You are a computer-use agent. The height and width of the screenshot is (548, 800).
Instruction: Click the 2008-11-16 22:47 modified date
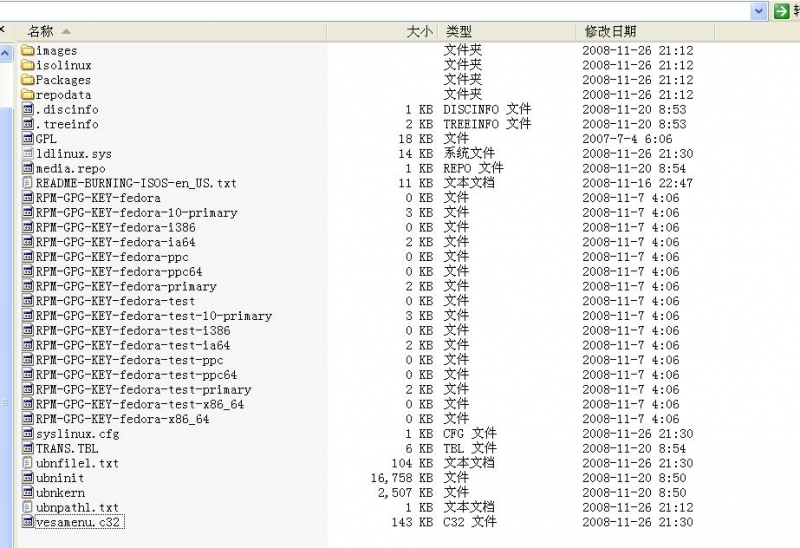click(x=637, y=183)
